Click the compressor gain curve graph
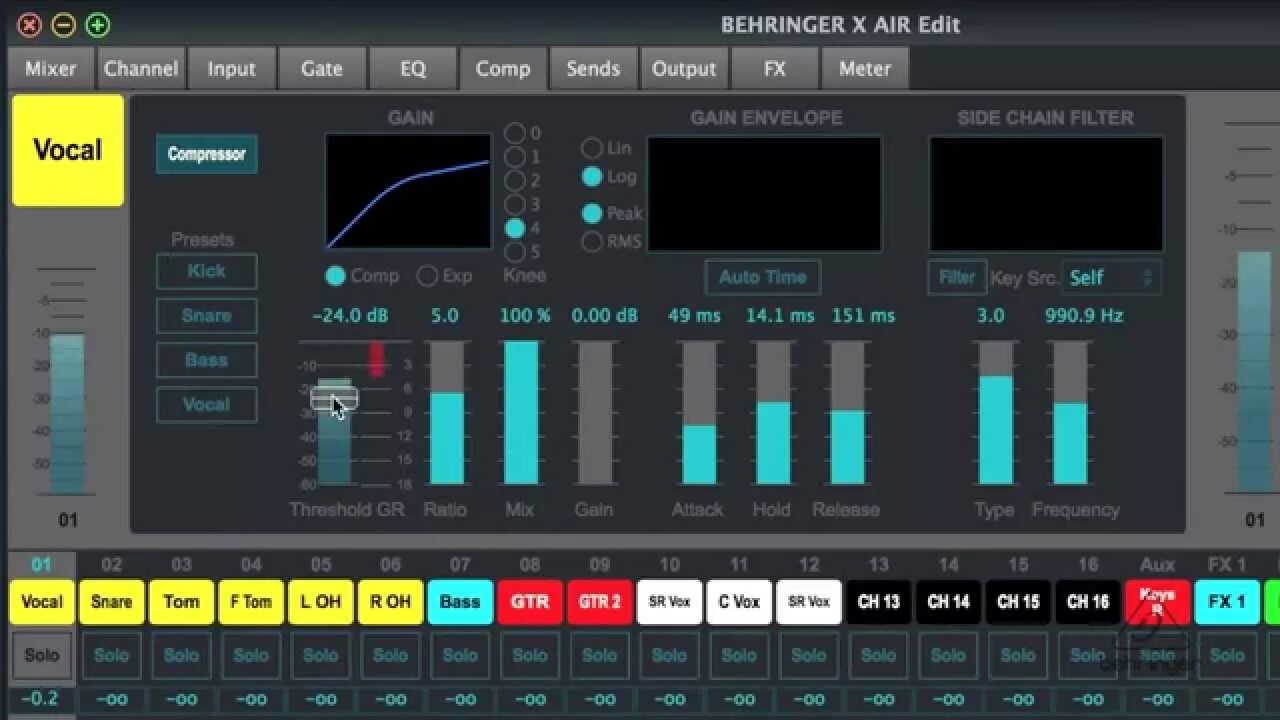 point(408,192)
